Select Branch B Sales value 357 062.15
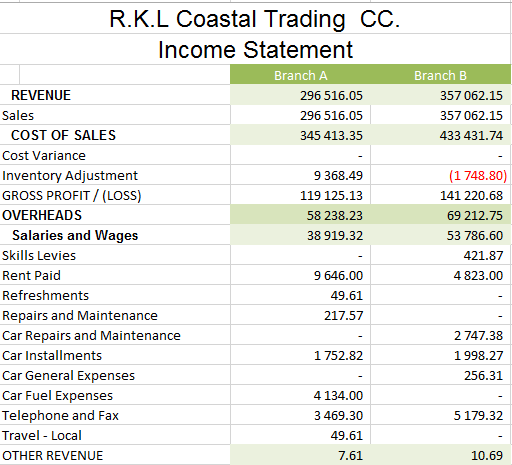 (x=471, y=116)
